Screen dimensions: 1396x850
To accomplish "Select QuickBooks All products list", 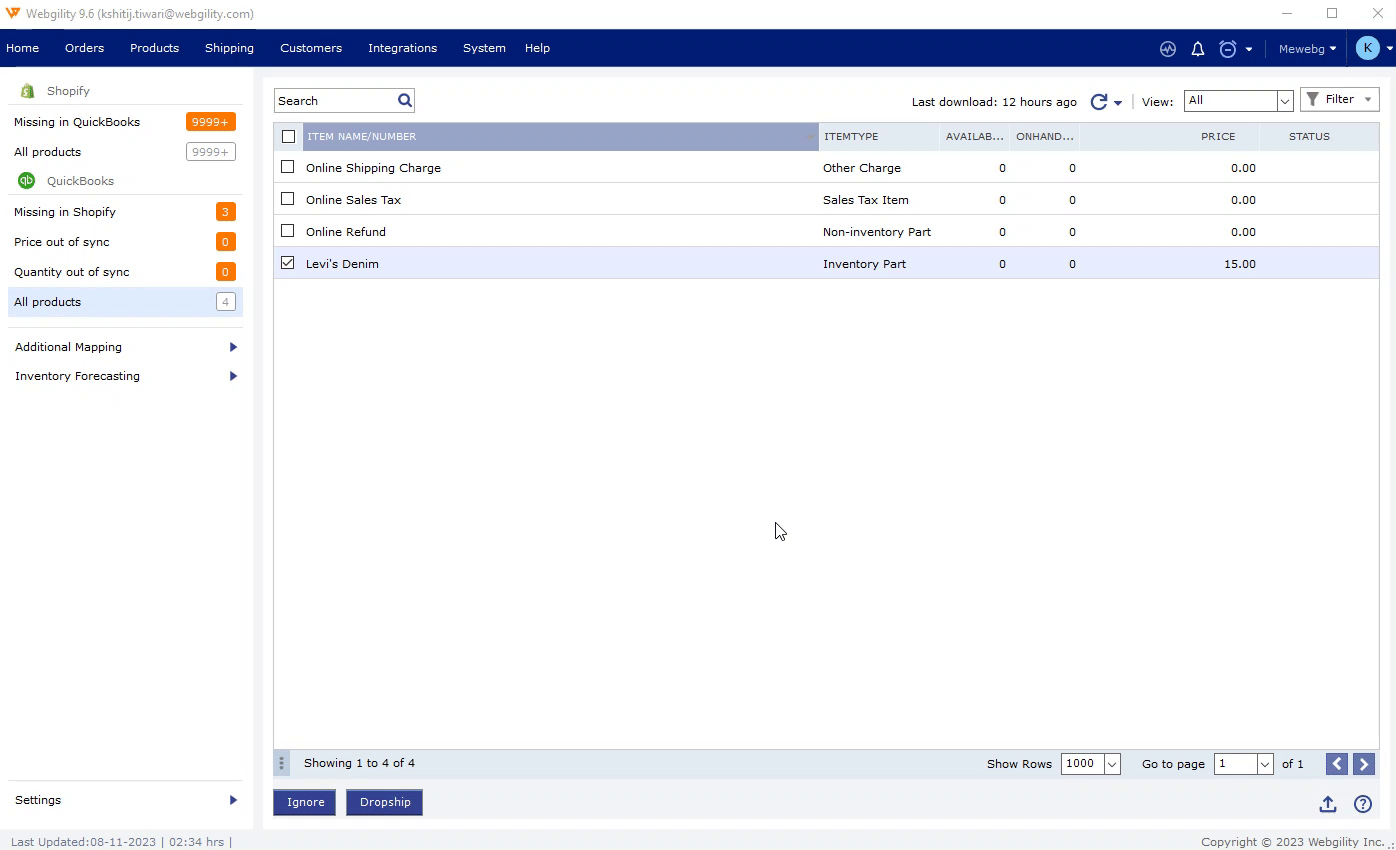I will 125,302.
